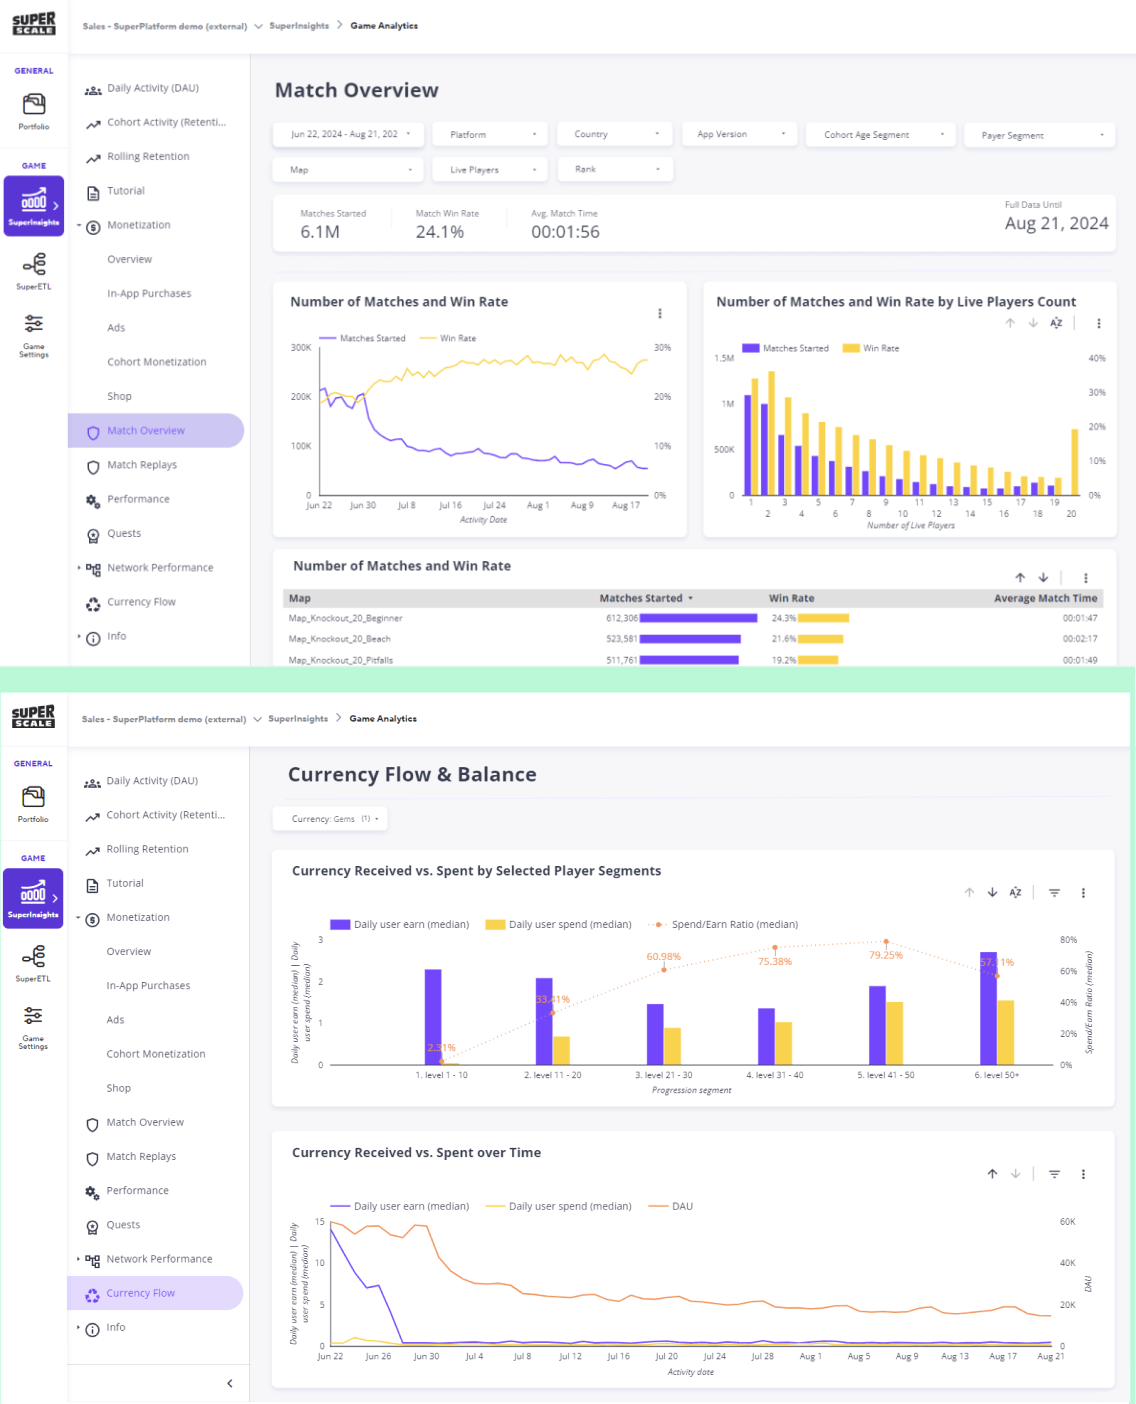The image size is (1136, 1404).
Task: Click filter icon on Player Segments chart
Action: point(1054,893)
